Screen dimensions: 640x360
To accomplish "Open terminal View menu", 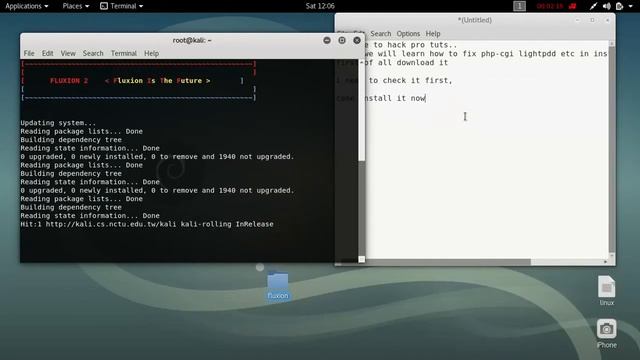I will (68, 53).
